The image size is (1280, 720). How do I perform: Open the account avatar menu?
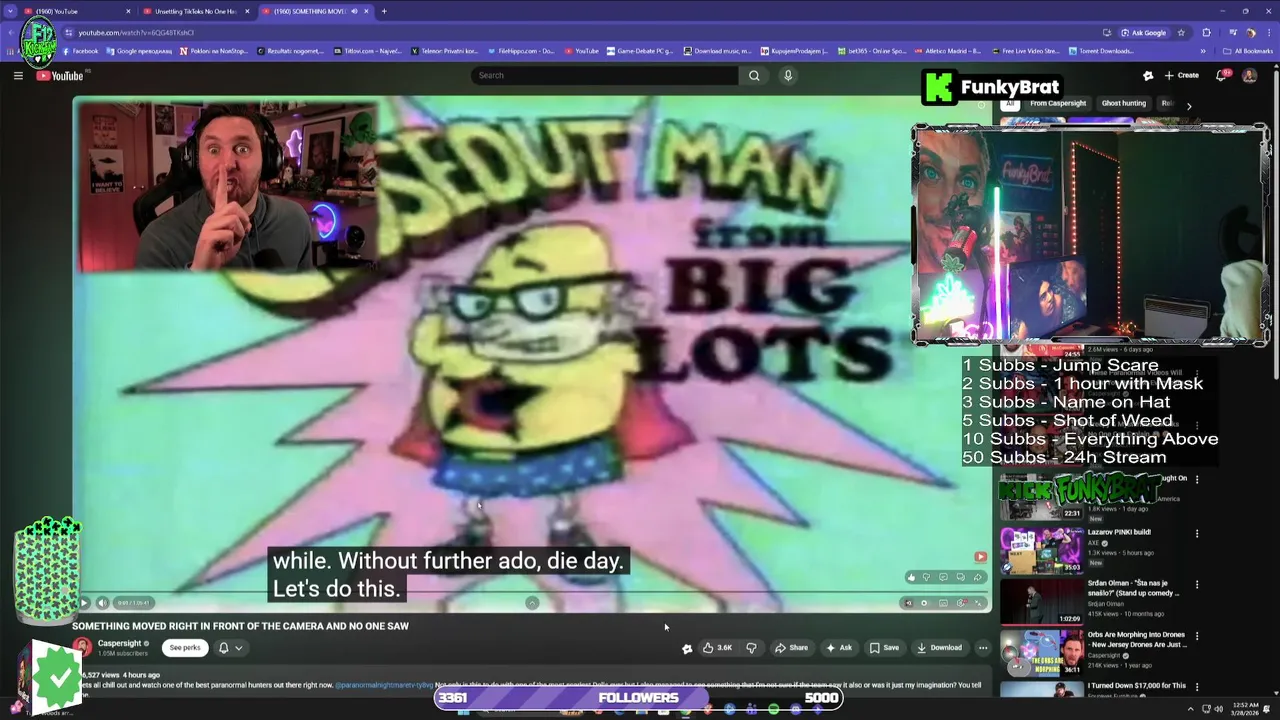(1249, 75)
